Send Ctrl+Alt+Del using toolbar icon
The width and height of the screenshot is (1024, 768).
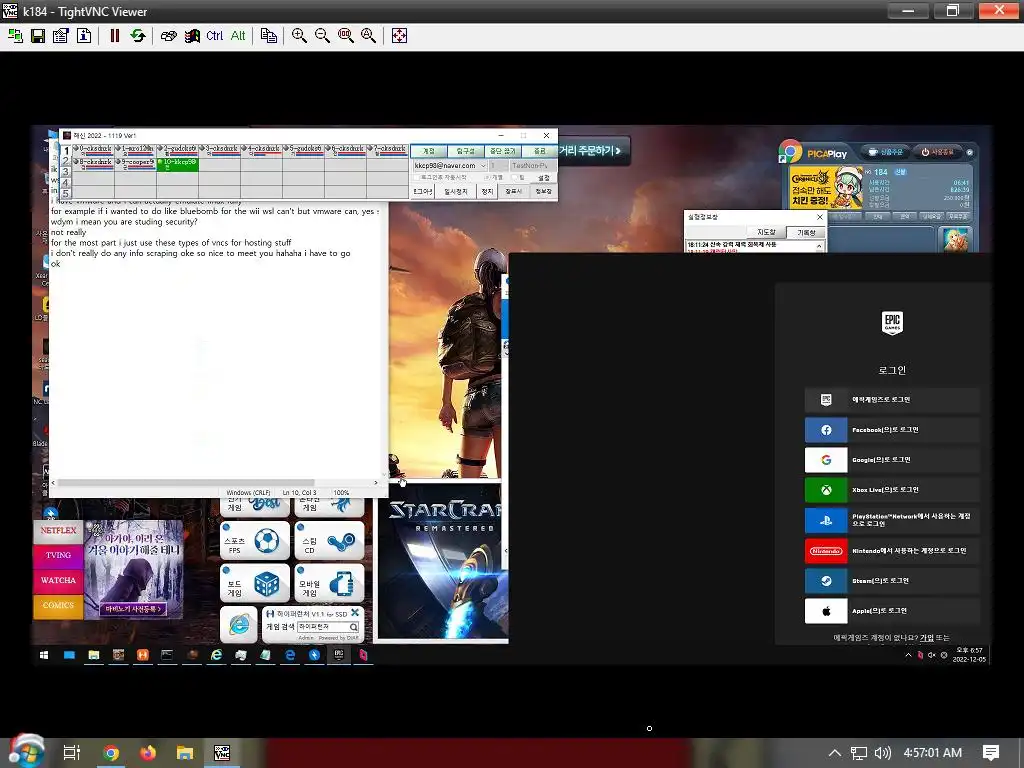click(168, 36)
